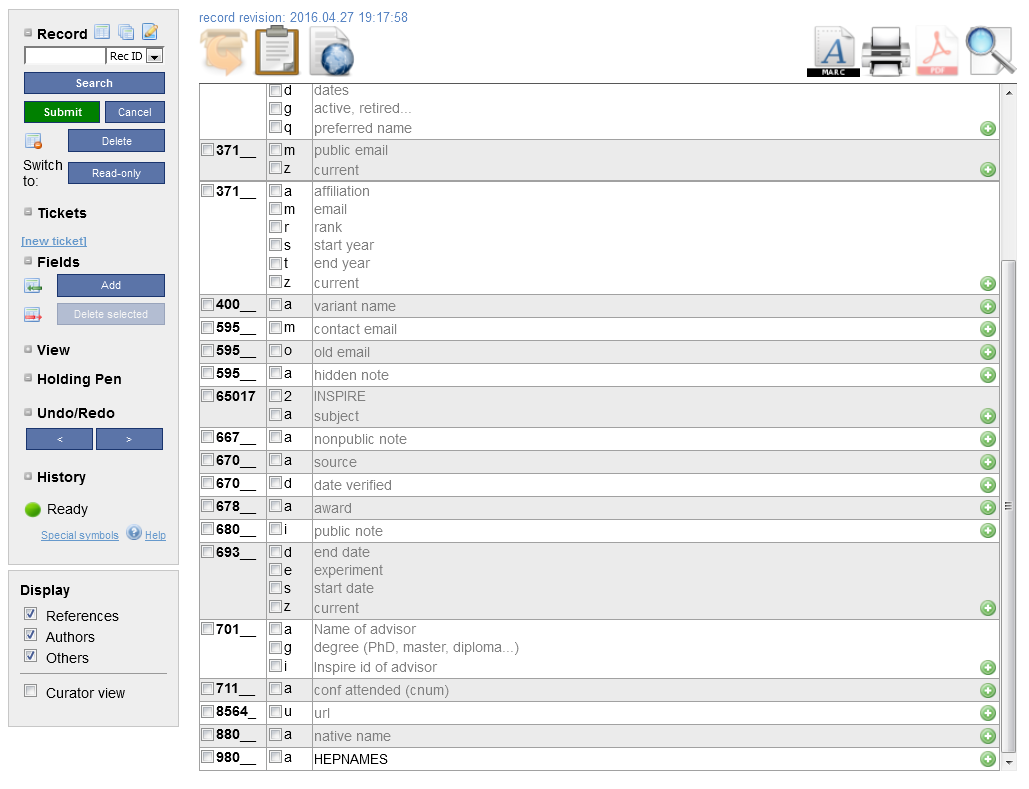1029x789 pixels.
Task: Click plus icon on public note row
Action: click(988, 530)
